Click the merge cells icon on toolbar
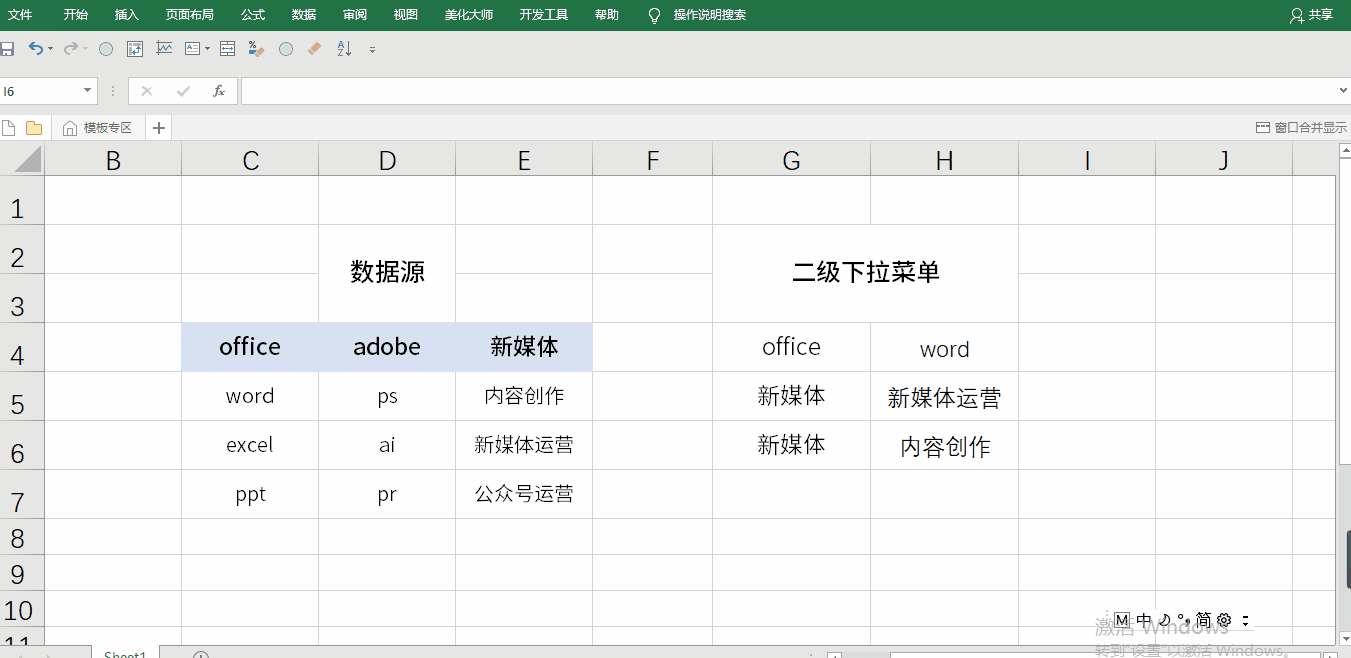The height and width of the screenshot is (658, 1351). click(x=227, y=48)
